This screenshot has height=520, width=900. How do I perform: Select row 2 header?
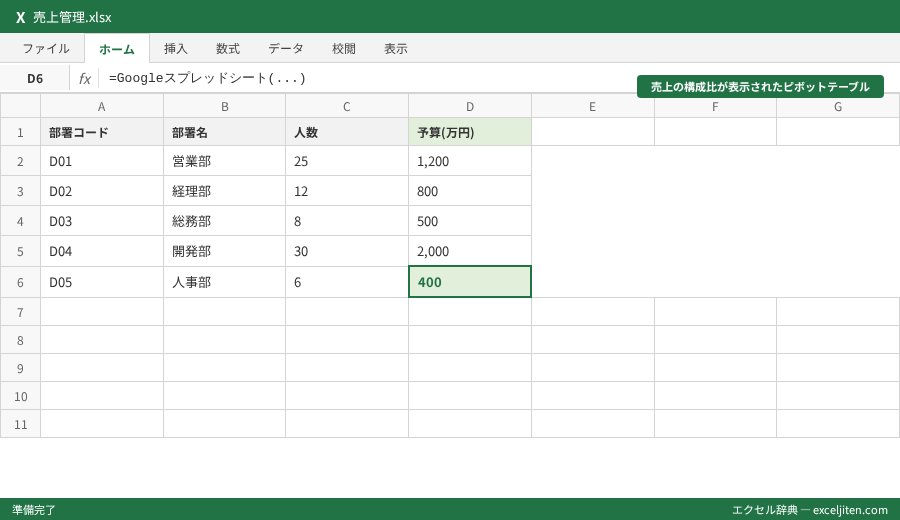click(x=21, y=161)
